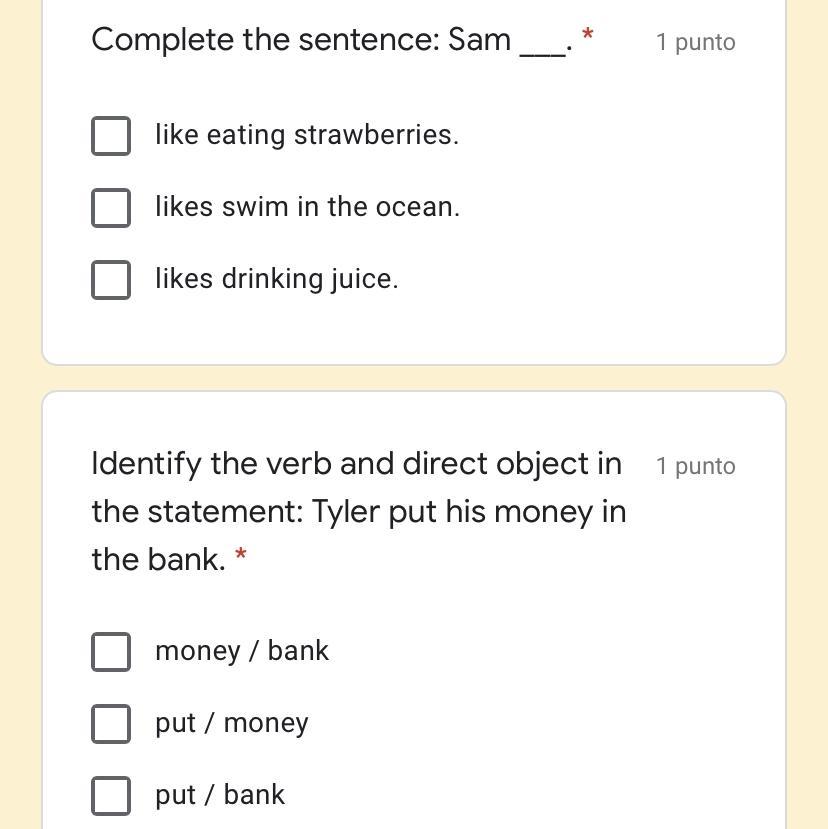Click the 'money / bank' answer label

[x=242, y=651]
